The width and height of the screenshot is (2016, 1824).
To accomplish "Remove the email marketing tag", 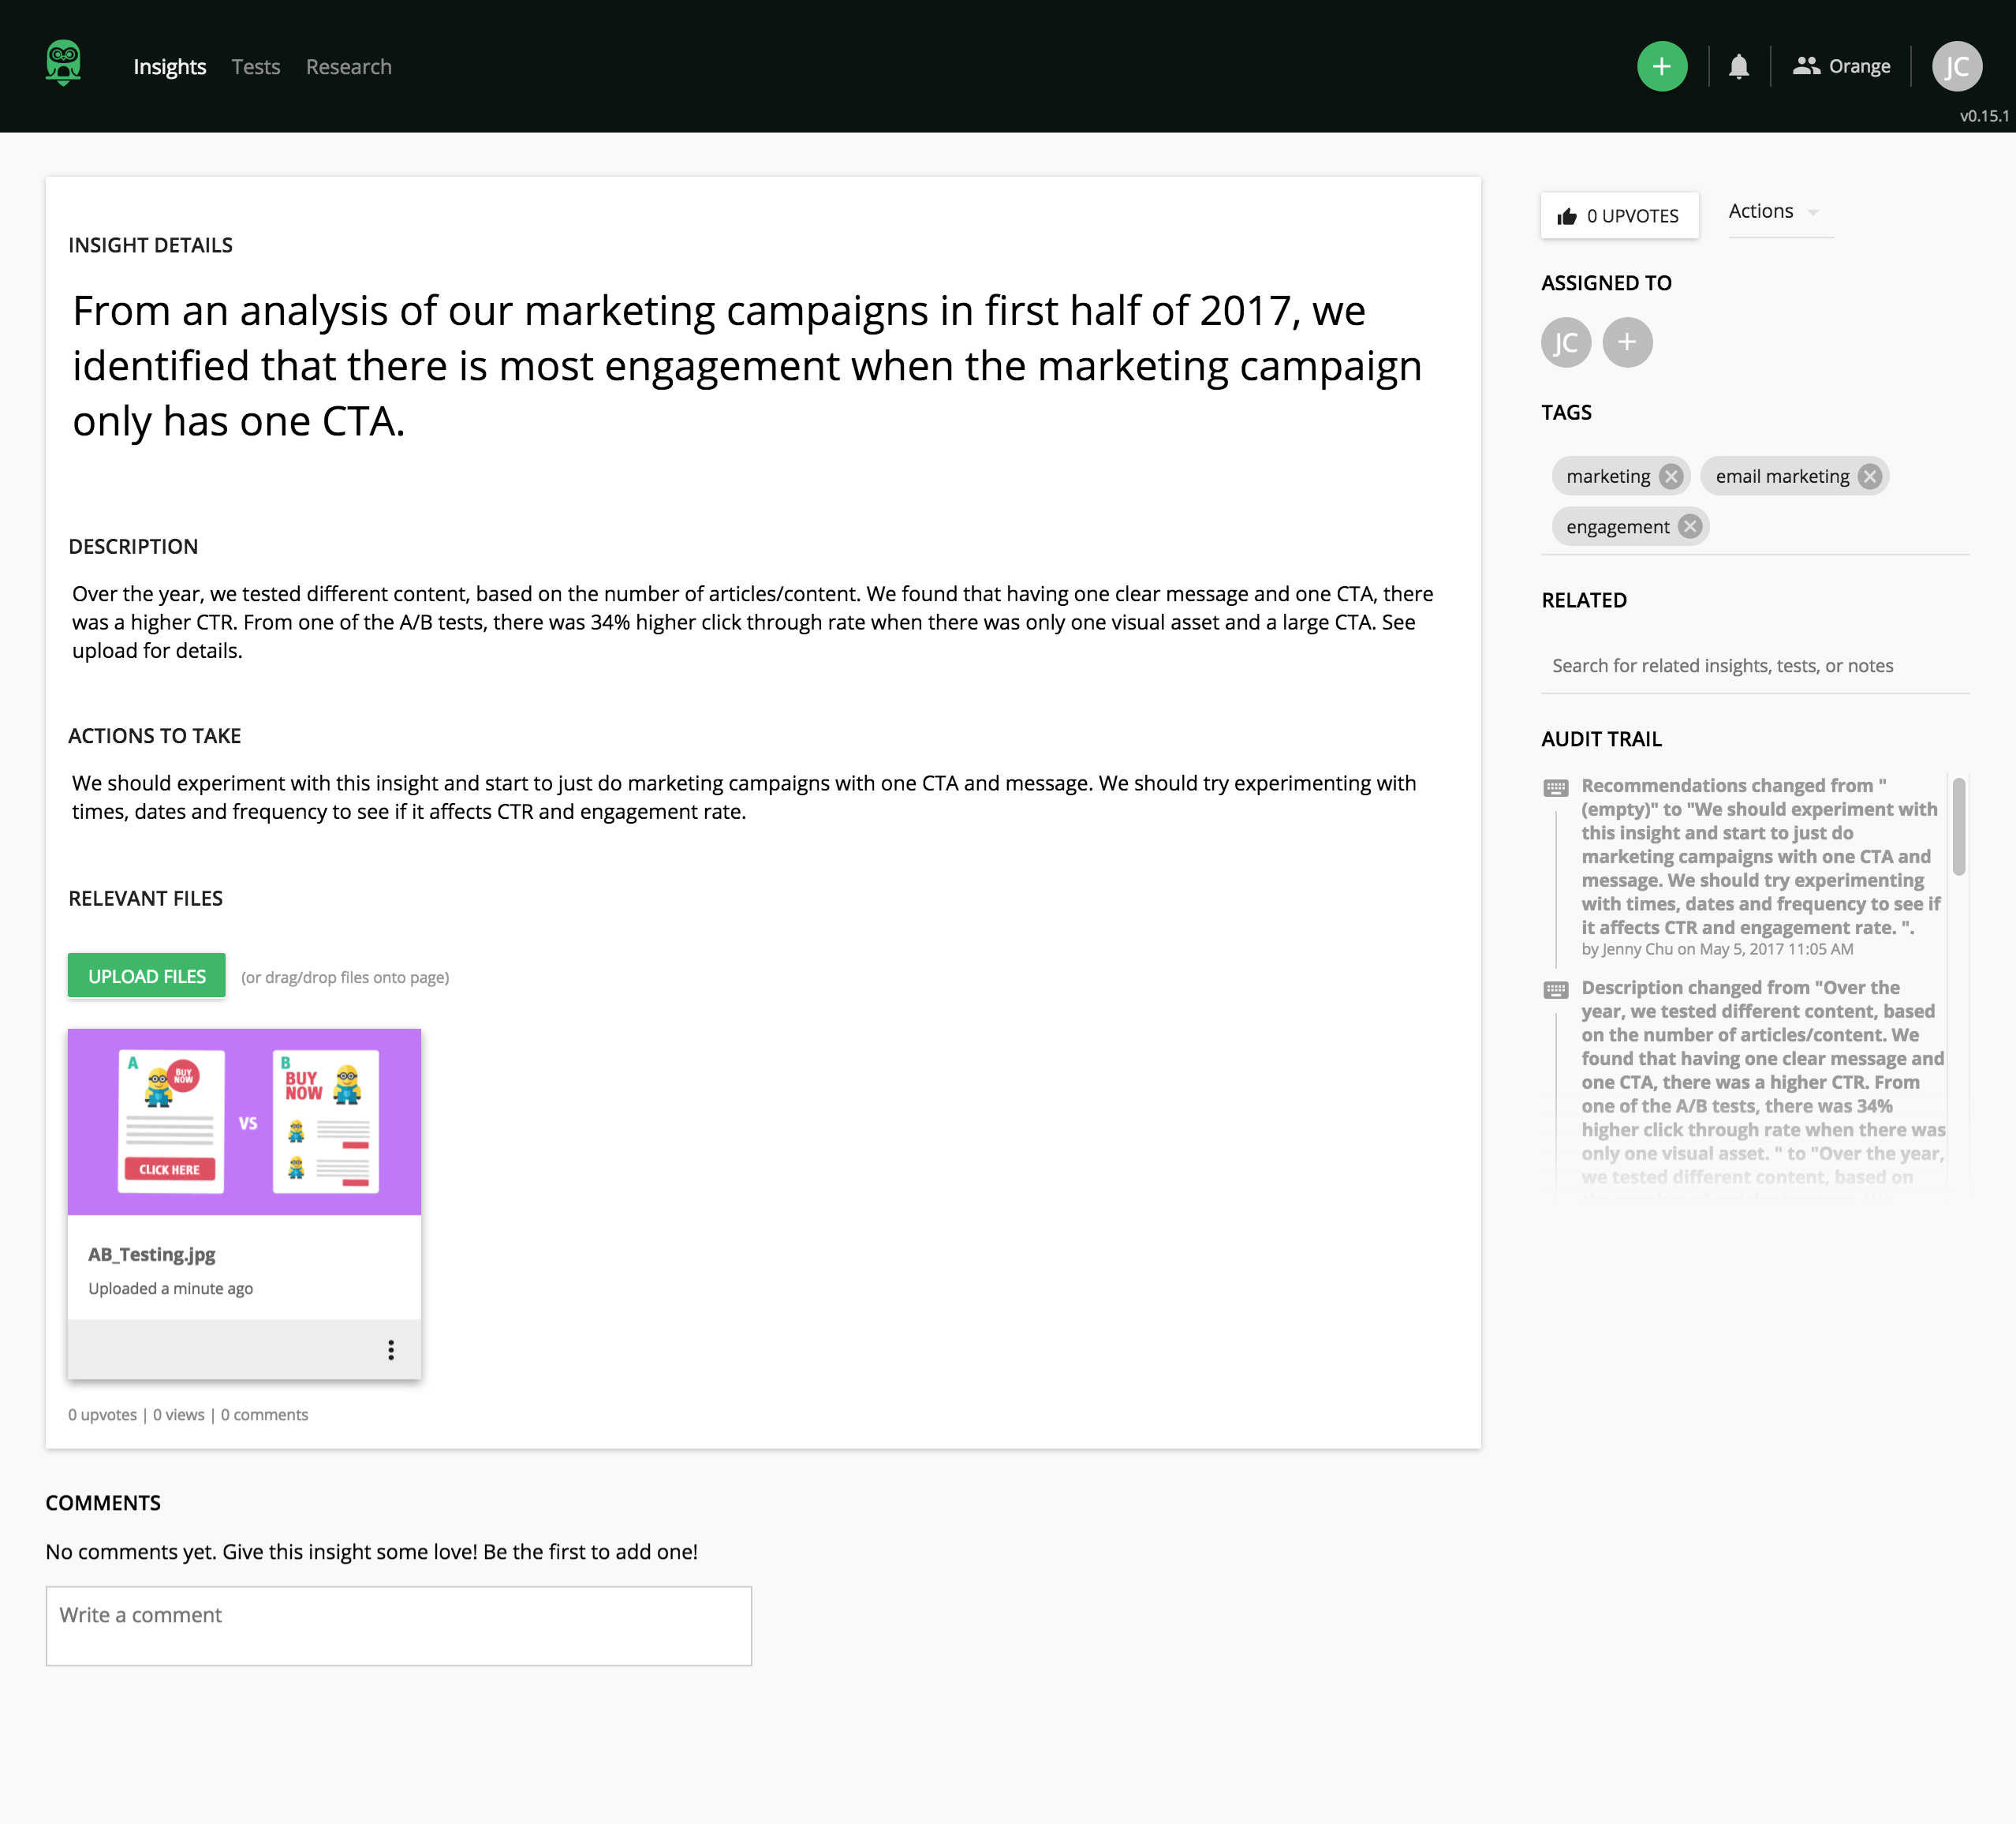I will (x=1869, y=477).
